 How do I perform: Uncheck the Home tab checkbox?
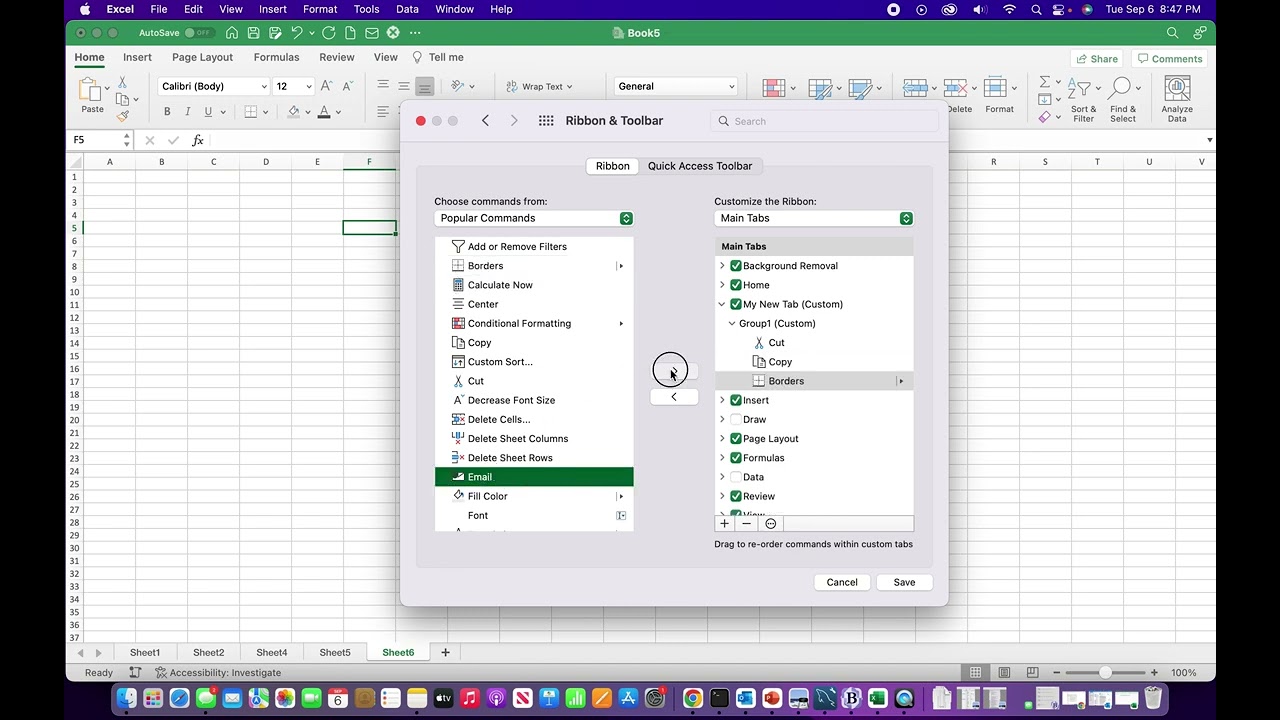736,285
